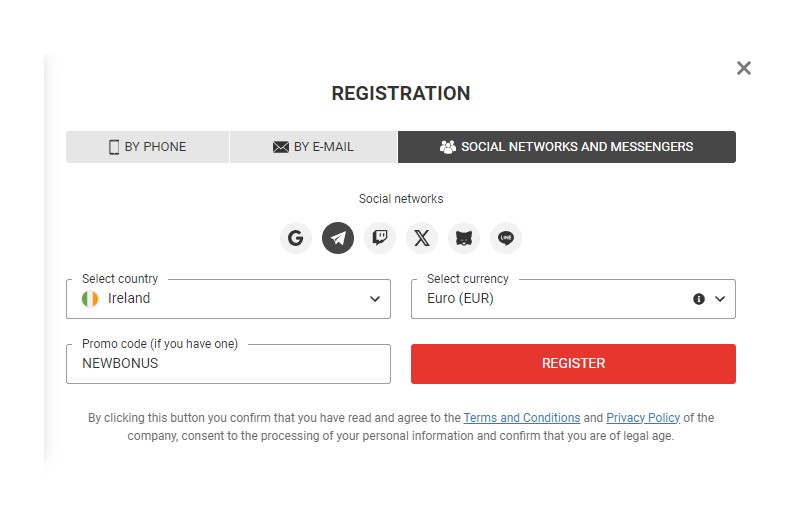Sign up with the Google icon
This screenshot has width=800, height=530.
[x=296, y=238]
